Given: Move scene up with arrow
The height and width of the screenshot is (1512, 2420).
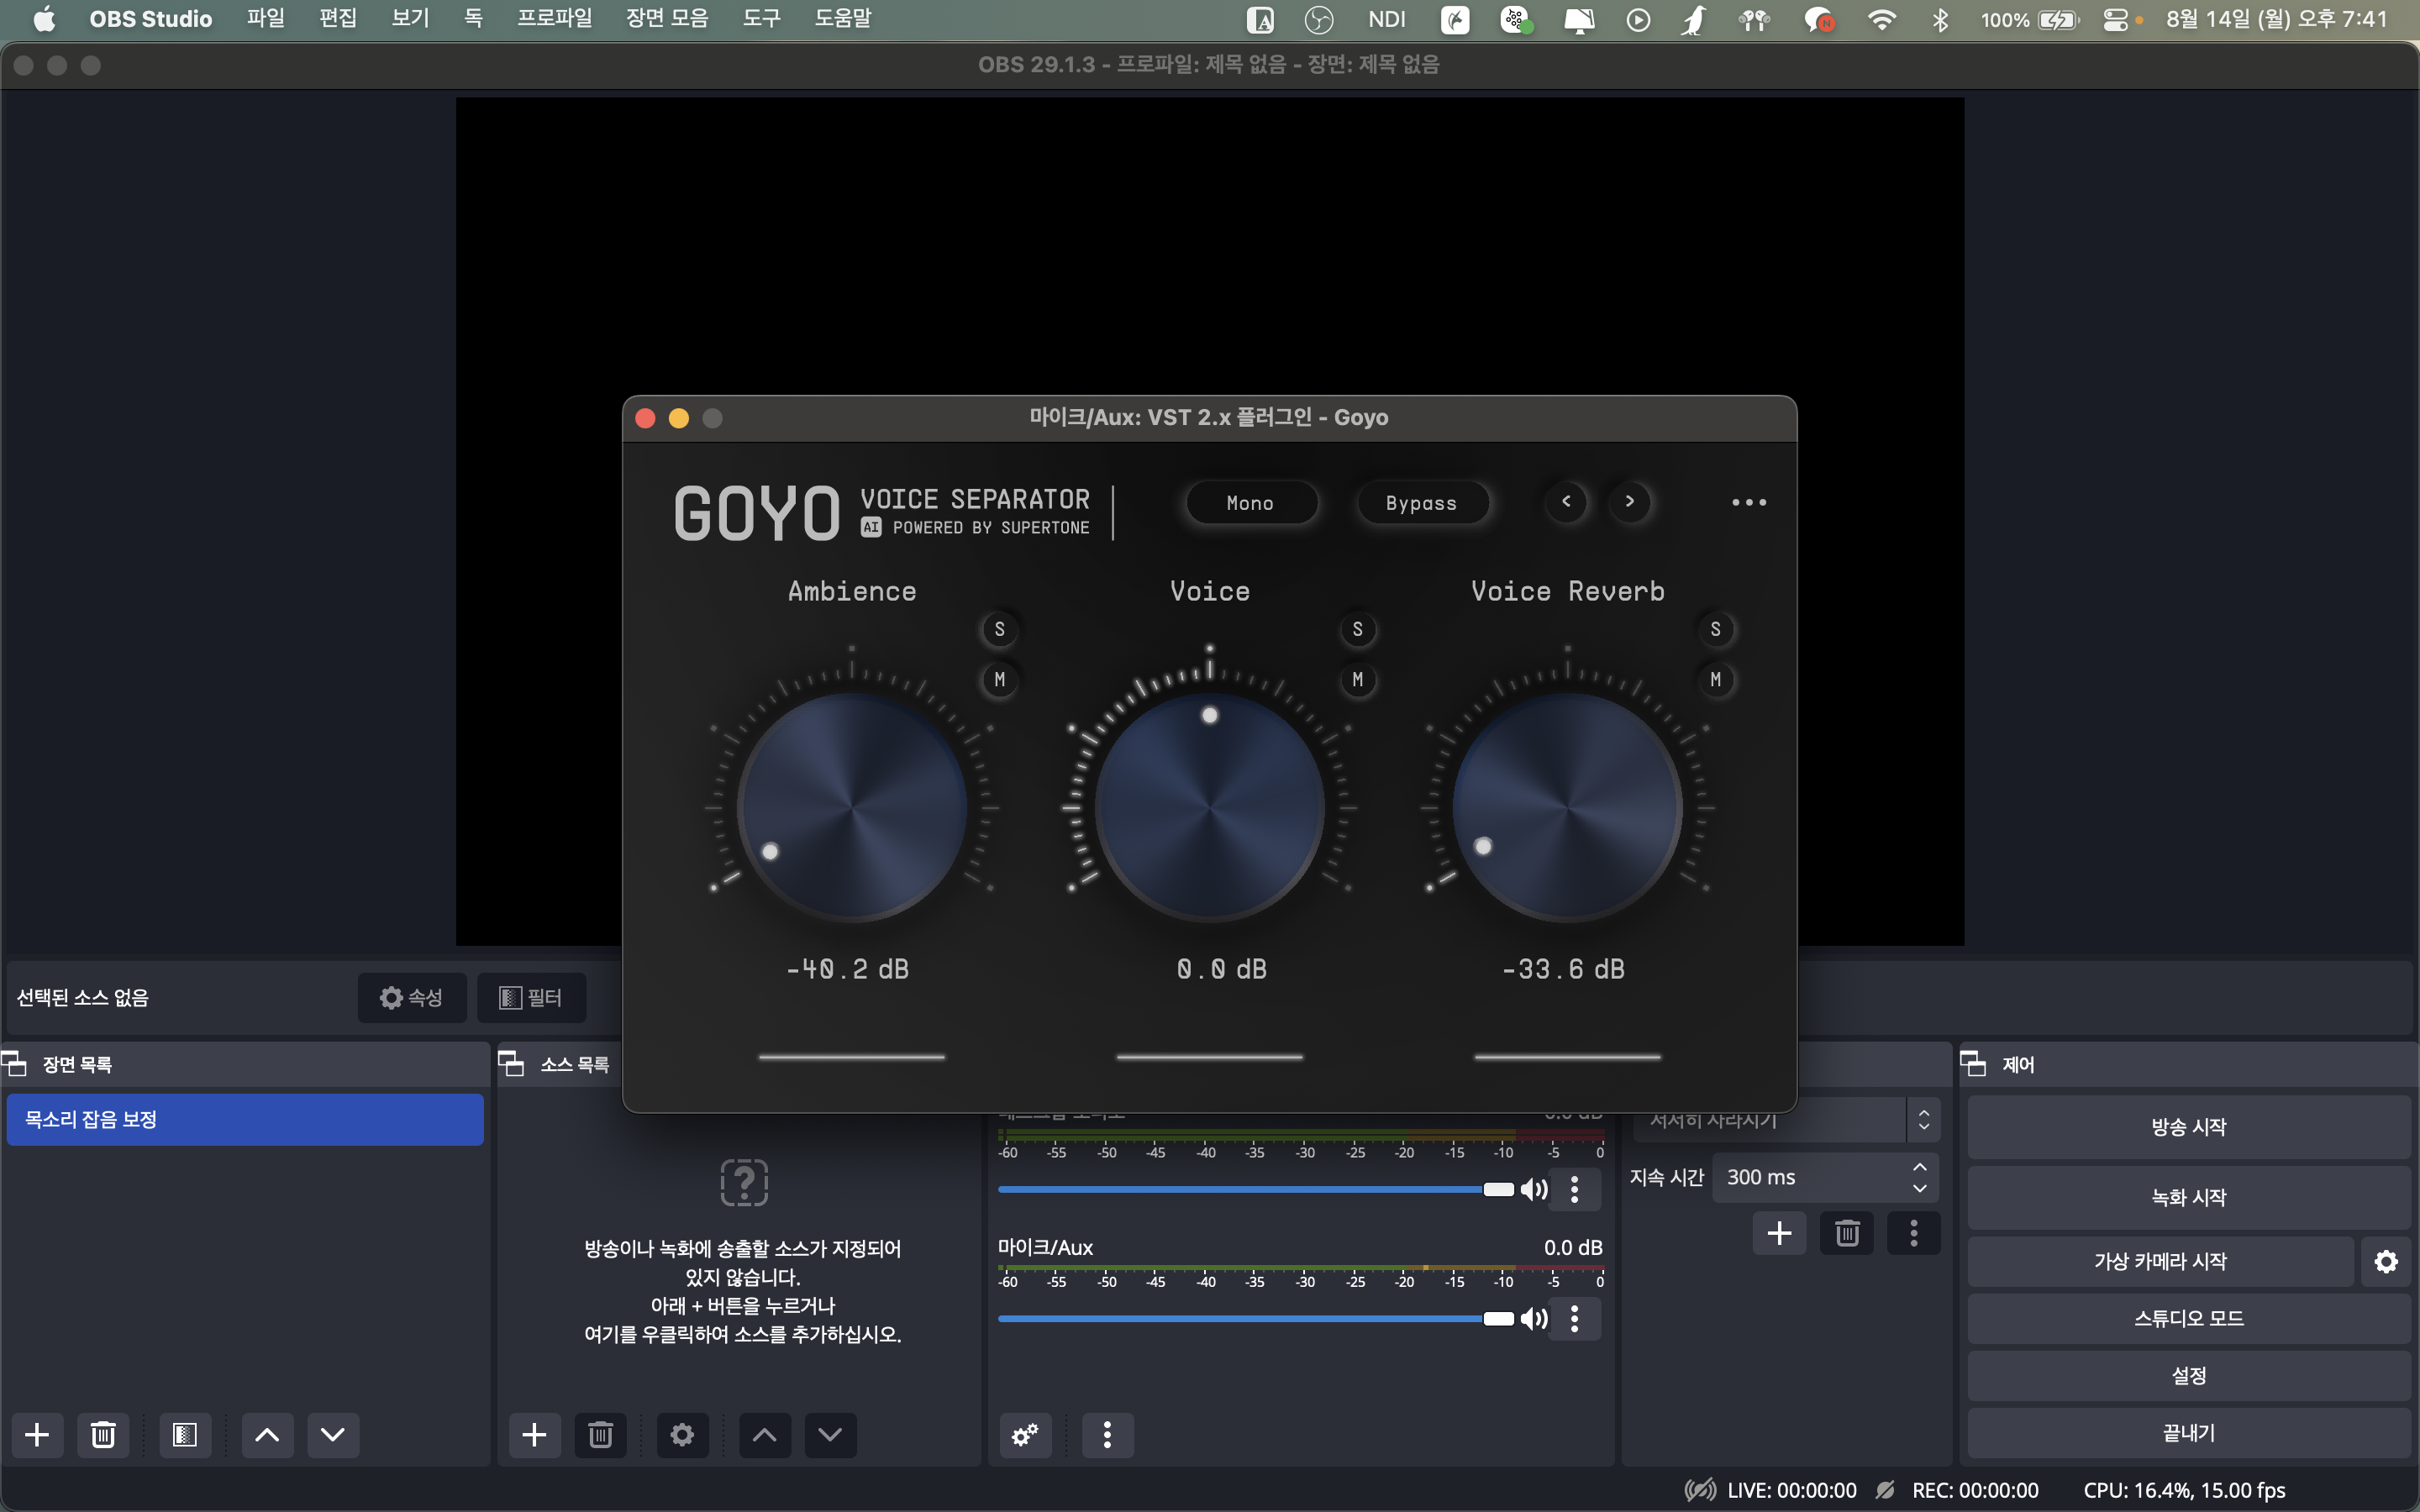Looking at the screenshot, I should pyautogui.click(x=267, y=1435).
